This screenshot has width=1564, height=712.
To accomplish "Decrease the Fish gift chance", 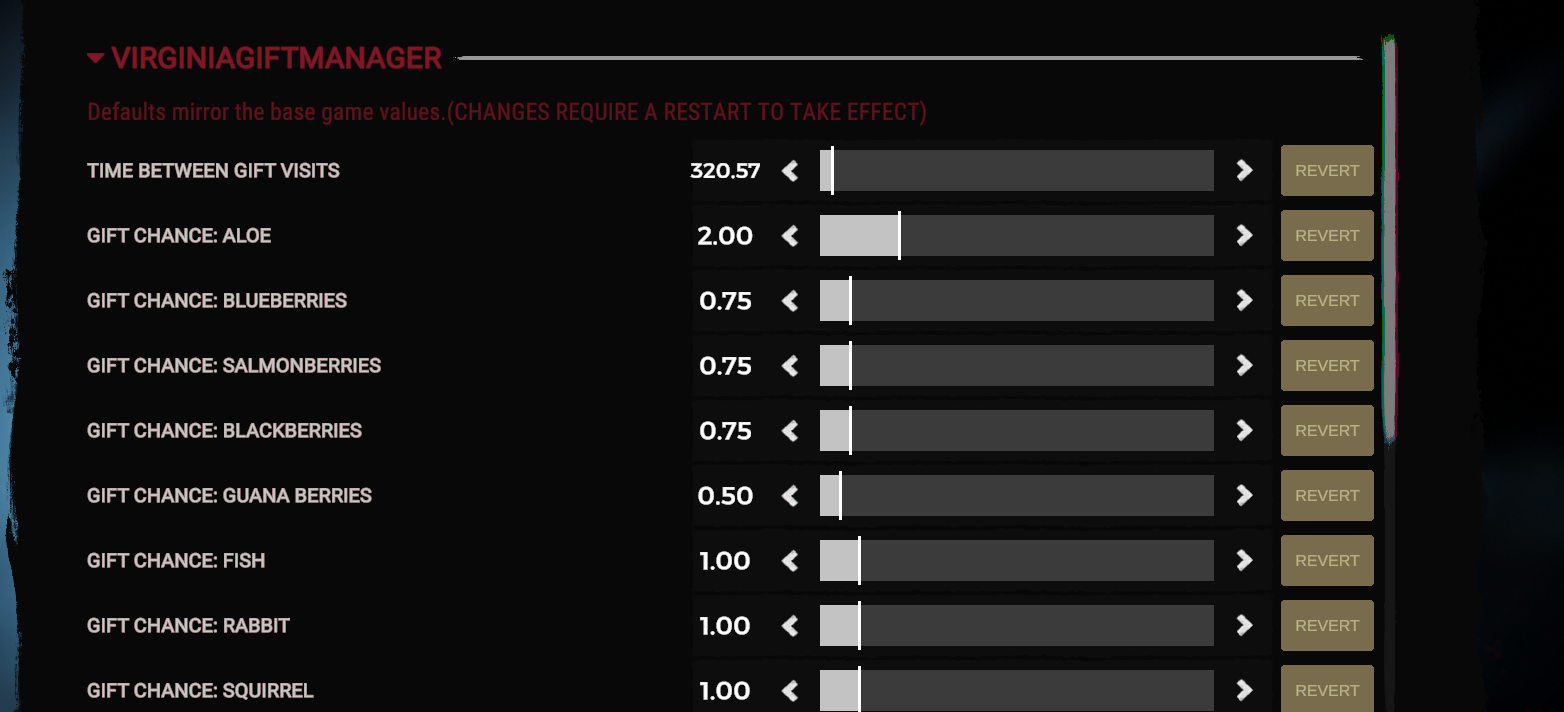I will coord(790,561).
